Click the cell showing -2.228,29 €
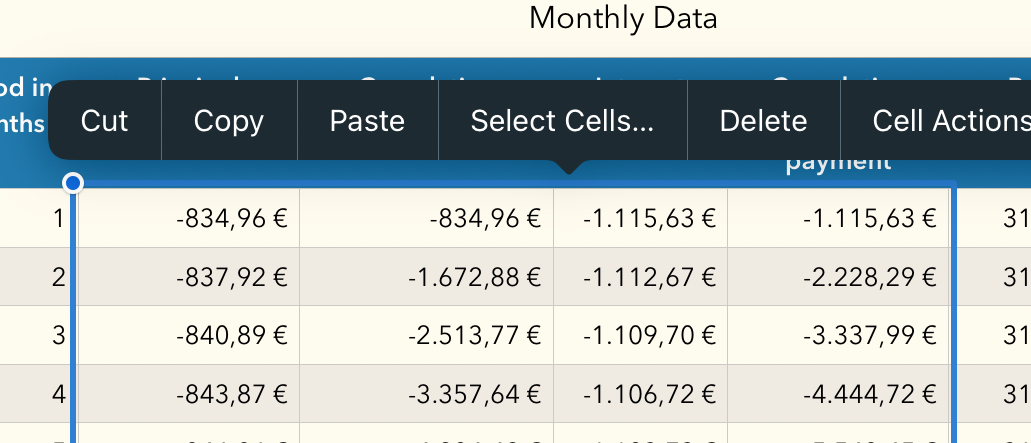1031x443 pixels. pyautogui.click(x=839, y=277)
